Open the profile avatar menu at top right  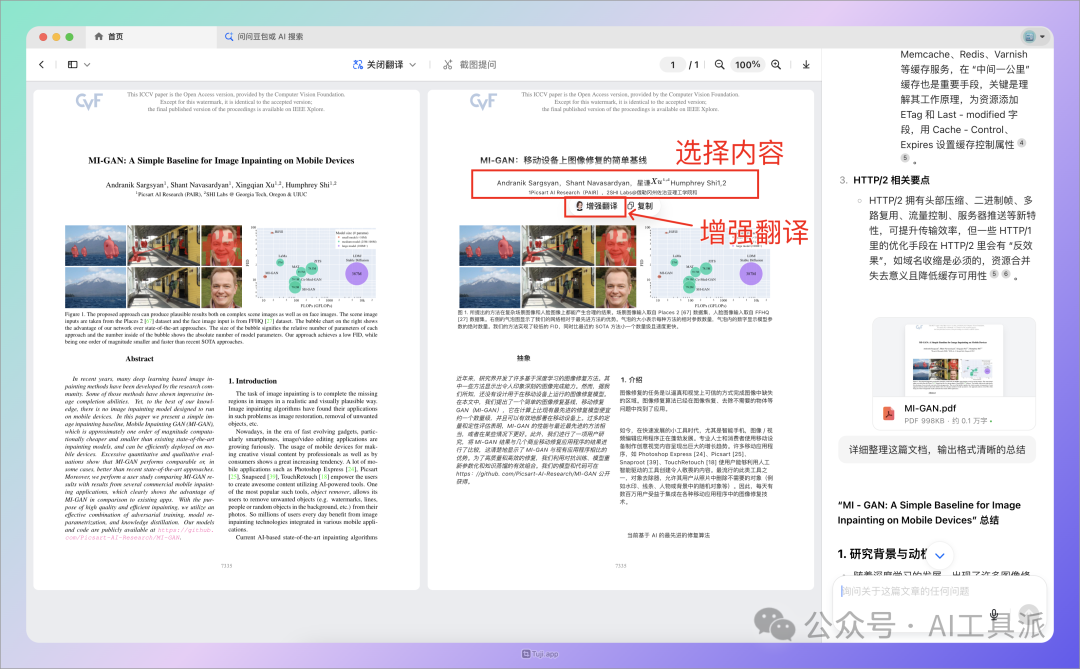[x=1029, y=36]
